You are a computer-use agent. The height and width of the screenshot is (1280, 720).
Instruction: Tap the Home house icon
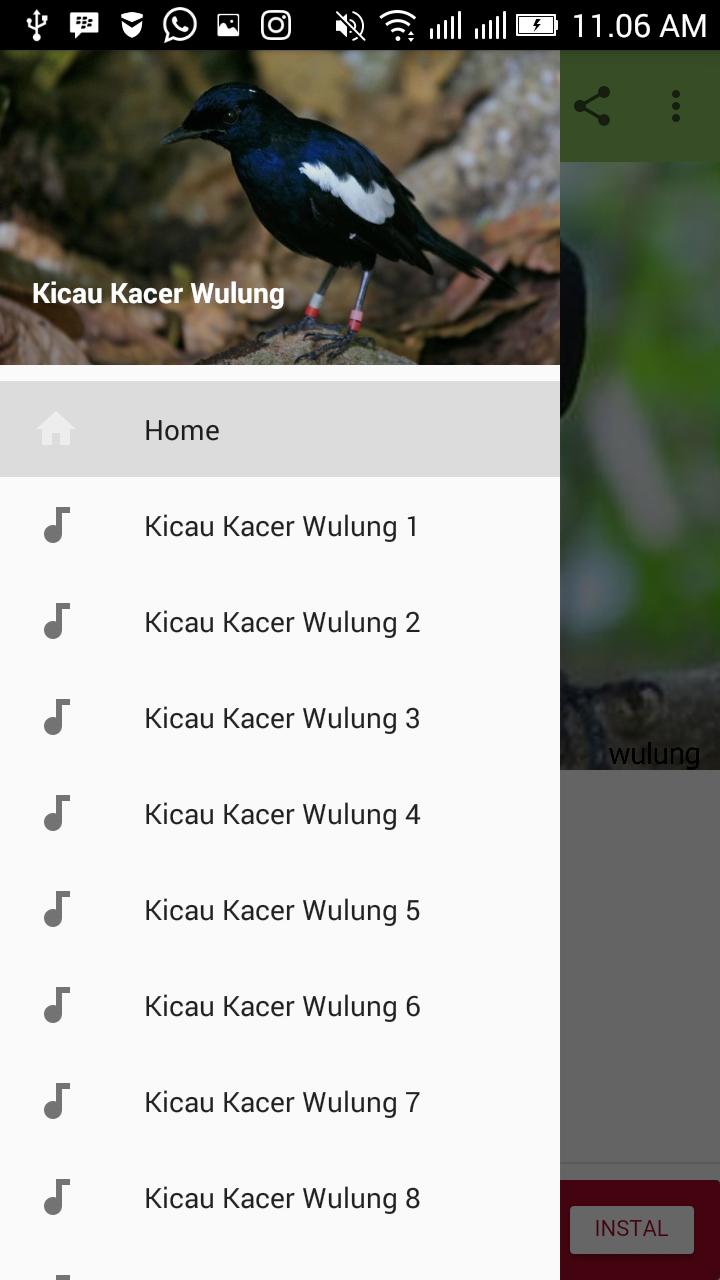(x=56, y=429)
